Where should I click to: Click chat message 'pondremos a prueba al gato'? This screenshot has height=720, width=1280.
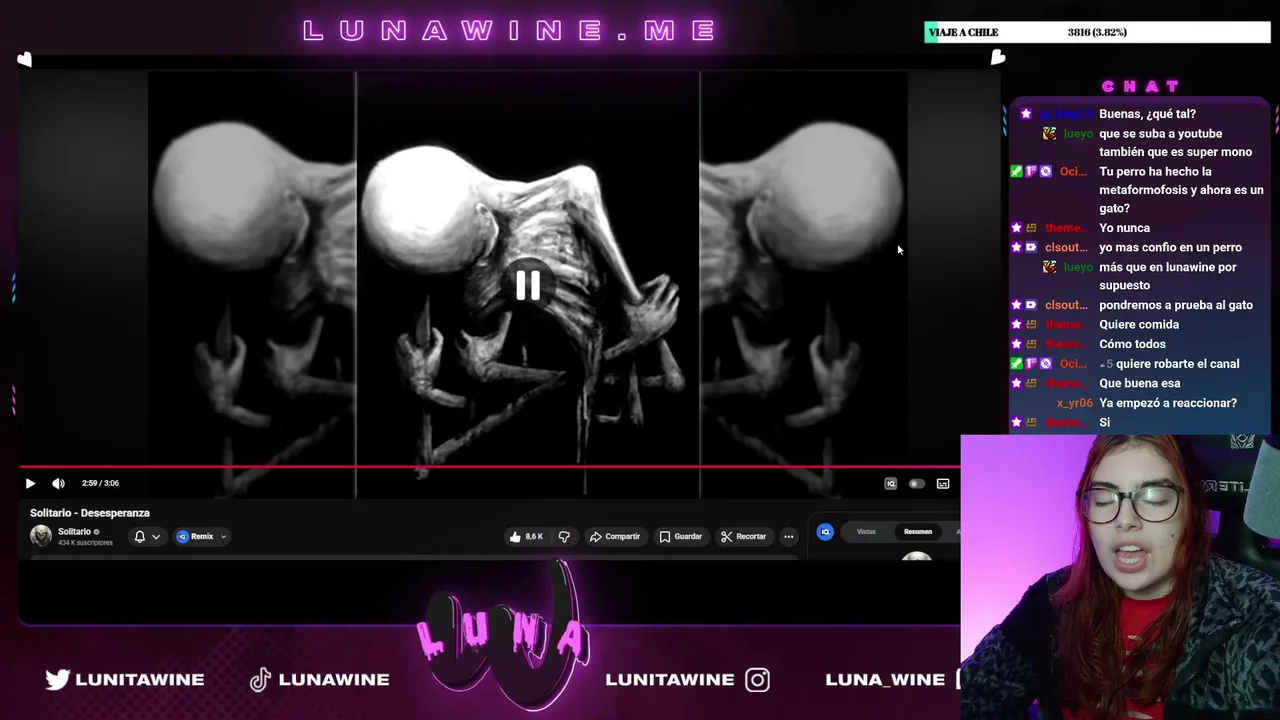1176,305
